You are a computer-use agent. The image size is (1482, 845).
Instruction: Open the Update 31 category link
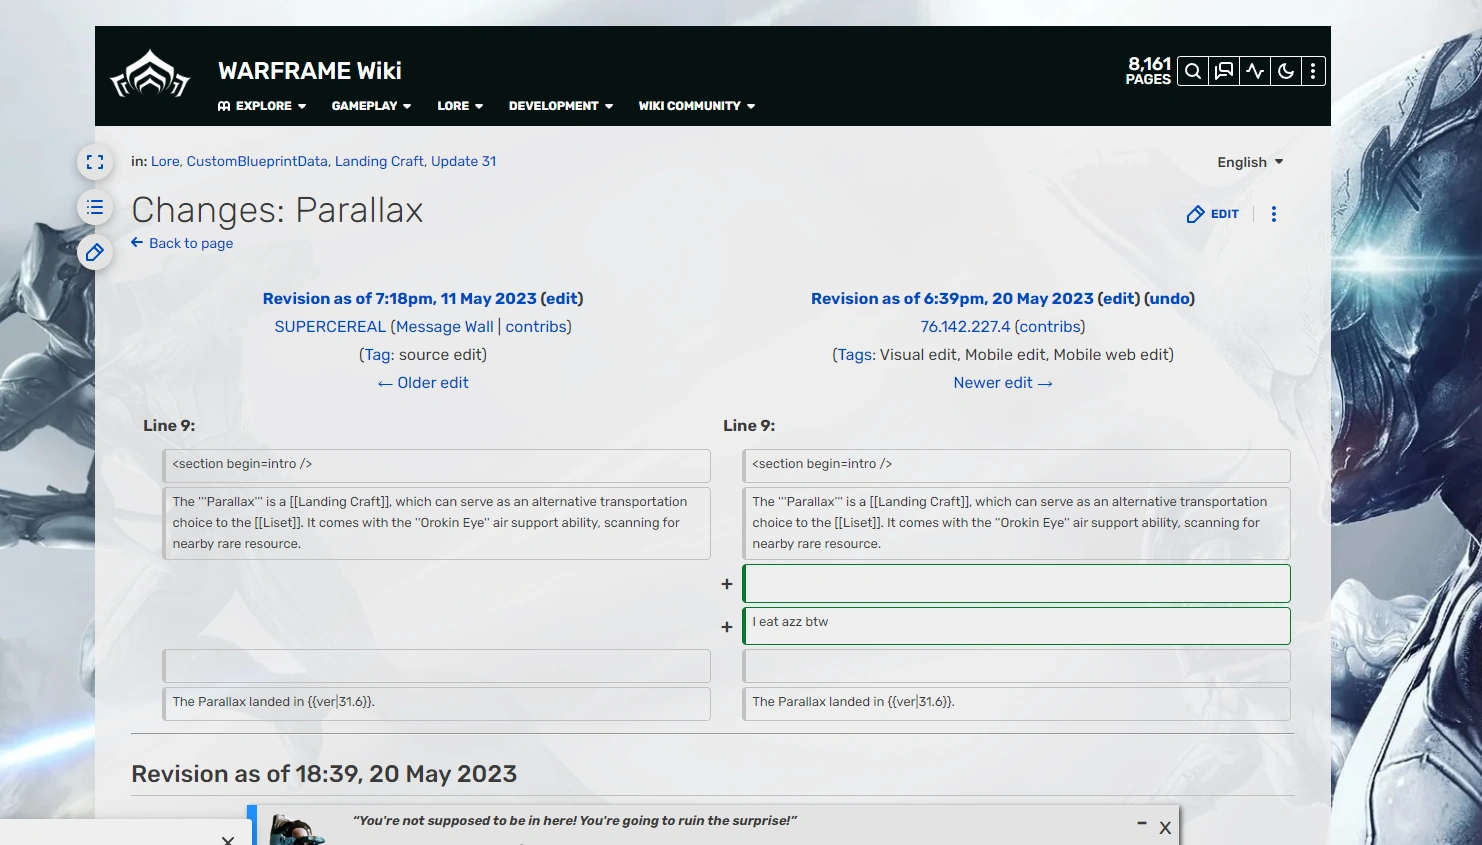pyautogui.click(x=463, y=161)
